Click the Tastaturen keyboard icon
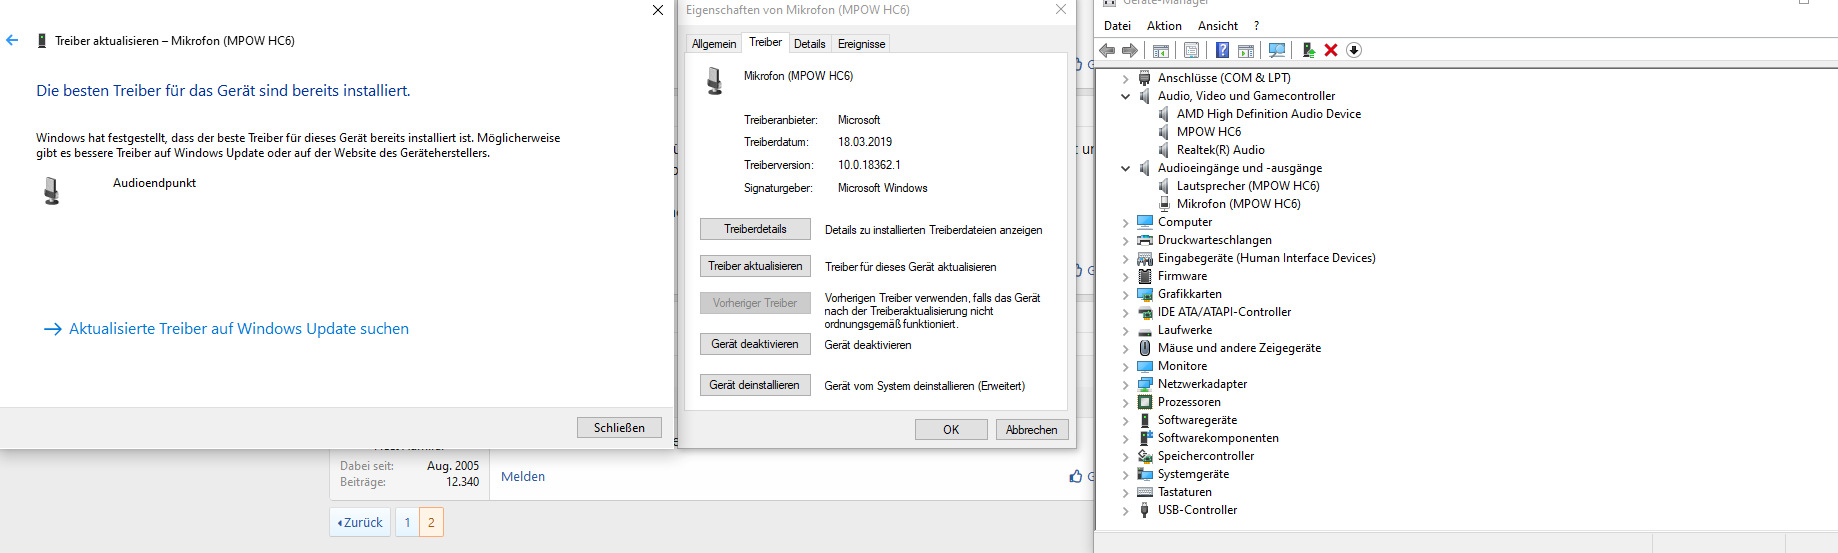This screenshot has width=1838, height=553. (1145, 492)
